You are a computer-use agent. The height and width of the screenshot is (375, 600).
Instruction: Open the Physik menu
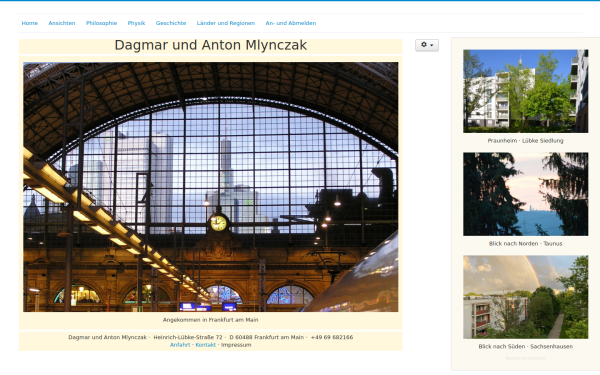point(136,23)
